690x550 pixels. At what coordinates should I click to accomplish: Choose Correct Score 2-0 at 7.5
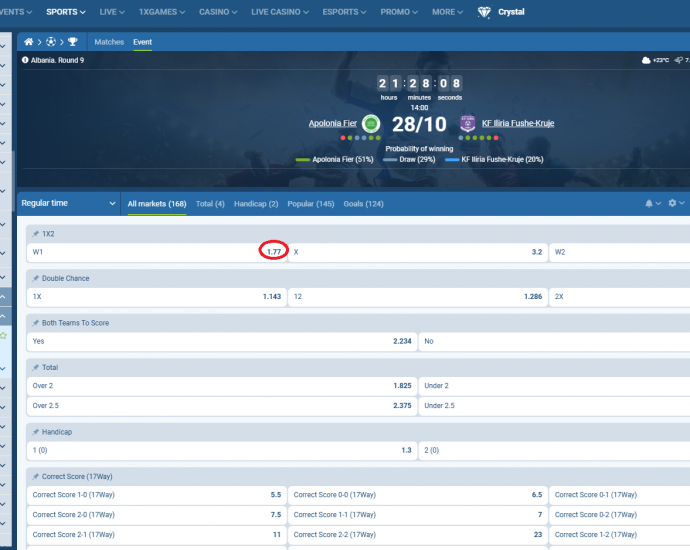point(157,514)
